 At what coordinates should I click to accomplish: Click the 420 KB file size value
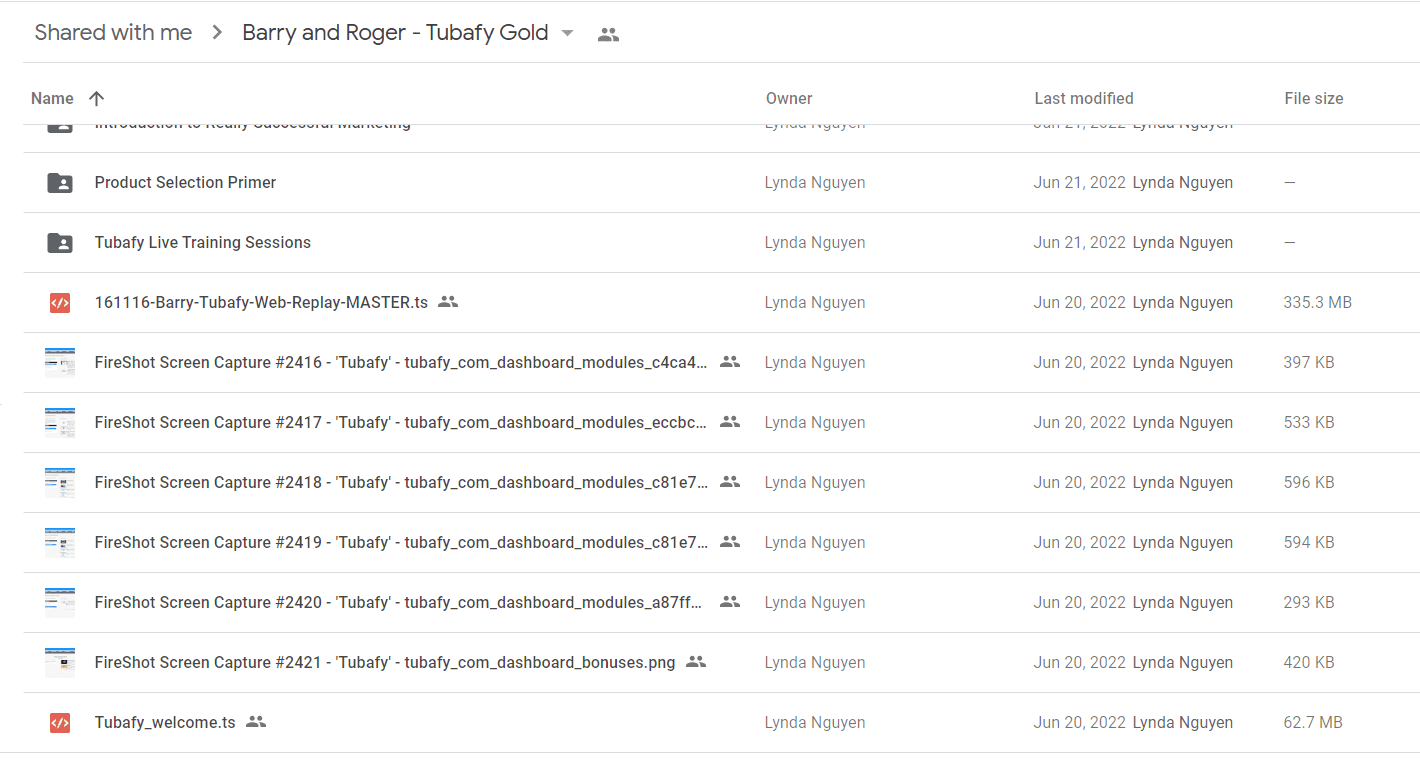(1309, 662)
